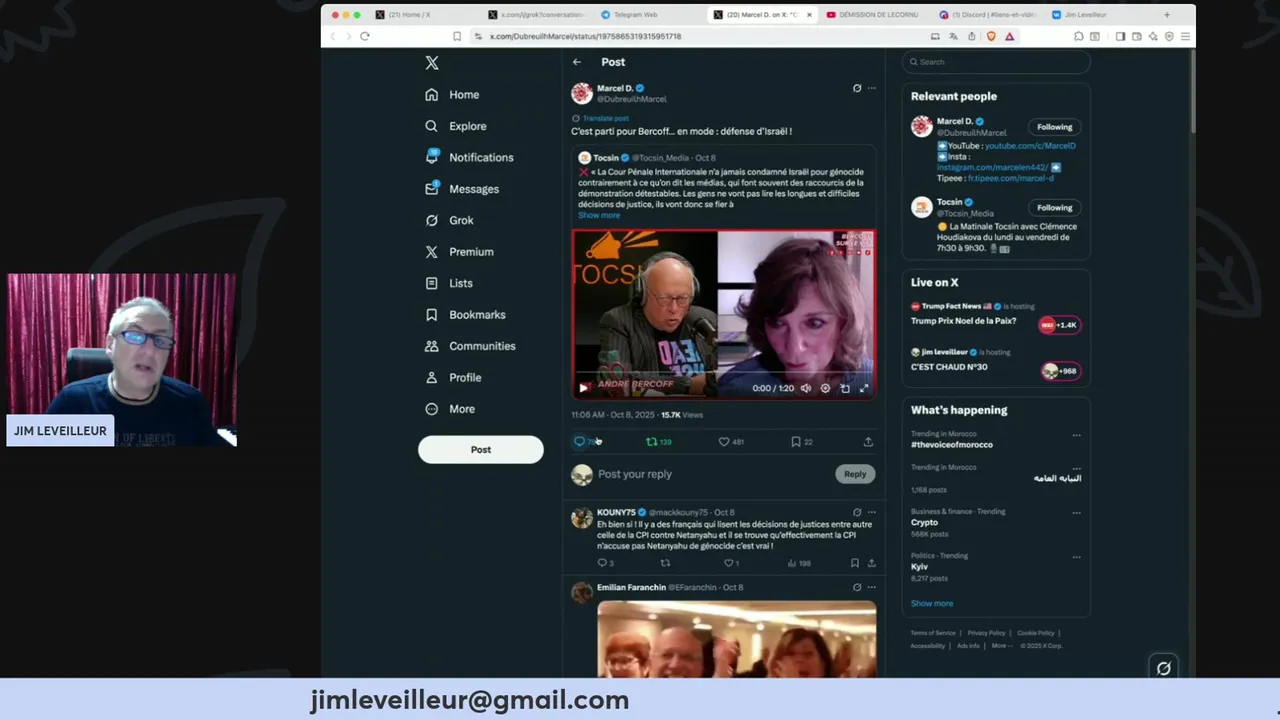Go to Home in the sidebar
Viewport: 1280px width, 720px height.
[x=452, y=95]
